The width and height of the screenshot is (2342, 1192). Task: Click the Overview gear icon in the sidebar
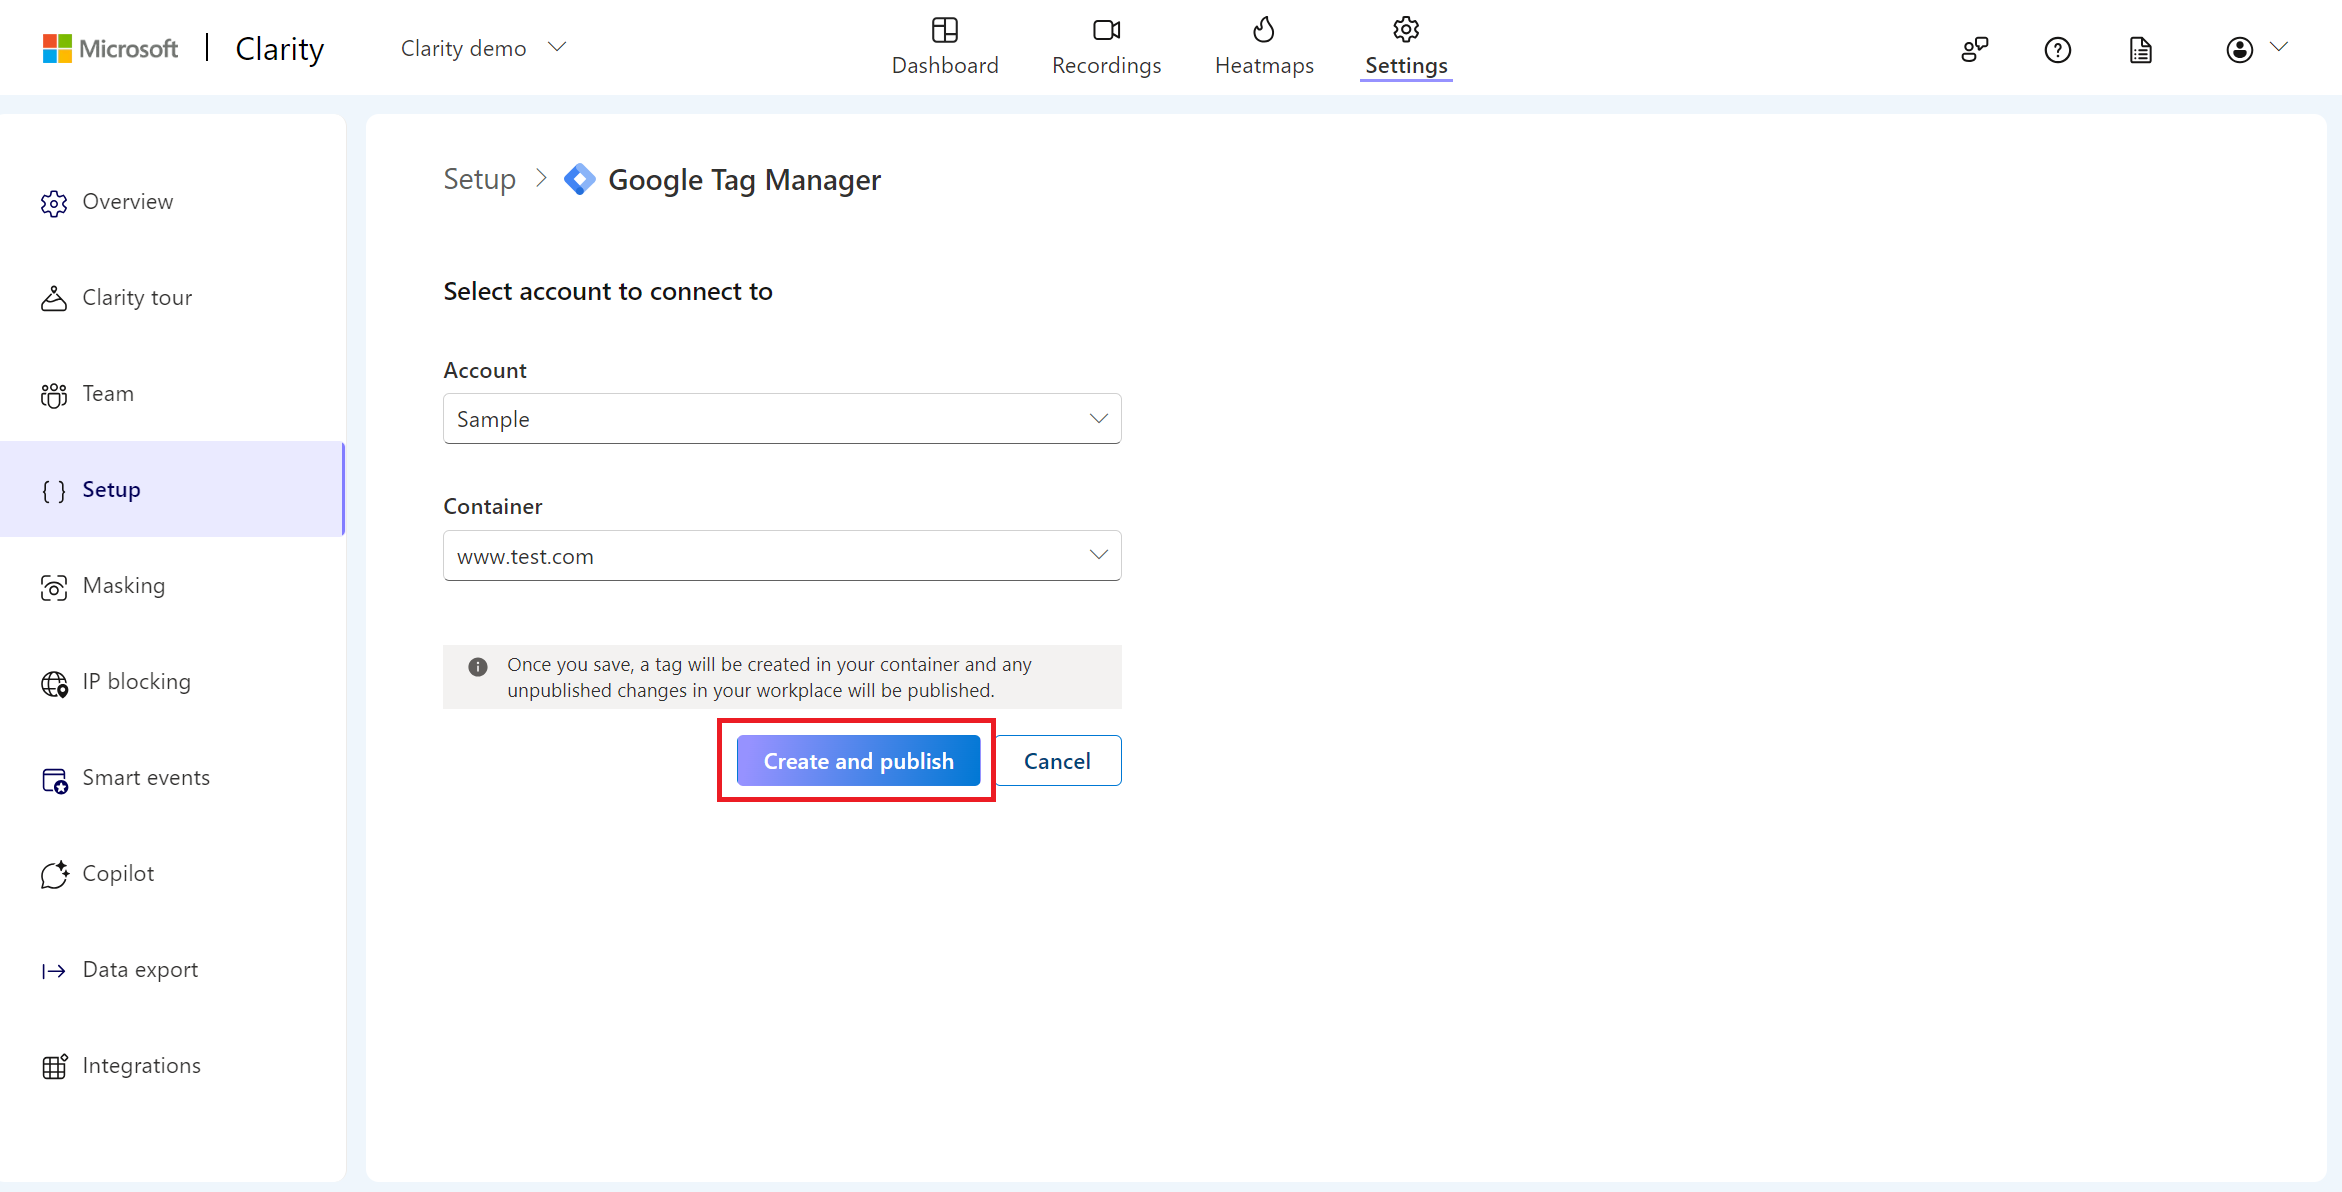(54, 203)
